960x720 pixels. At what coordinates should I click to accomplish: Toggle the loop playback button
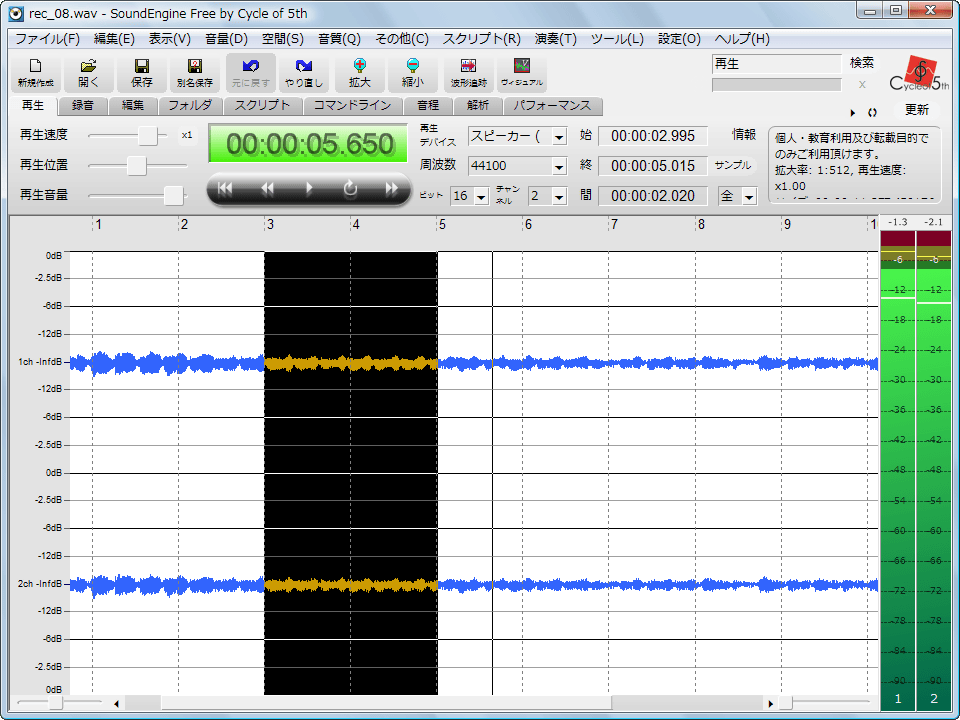(350, 189)
